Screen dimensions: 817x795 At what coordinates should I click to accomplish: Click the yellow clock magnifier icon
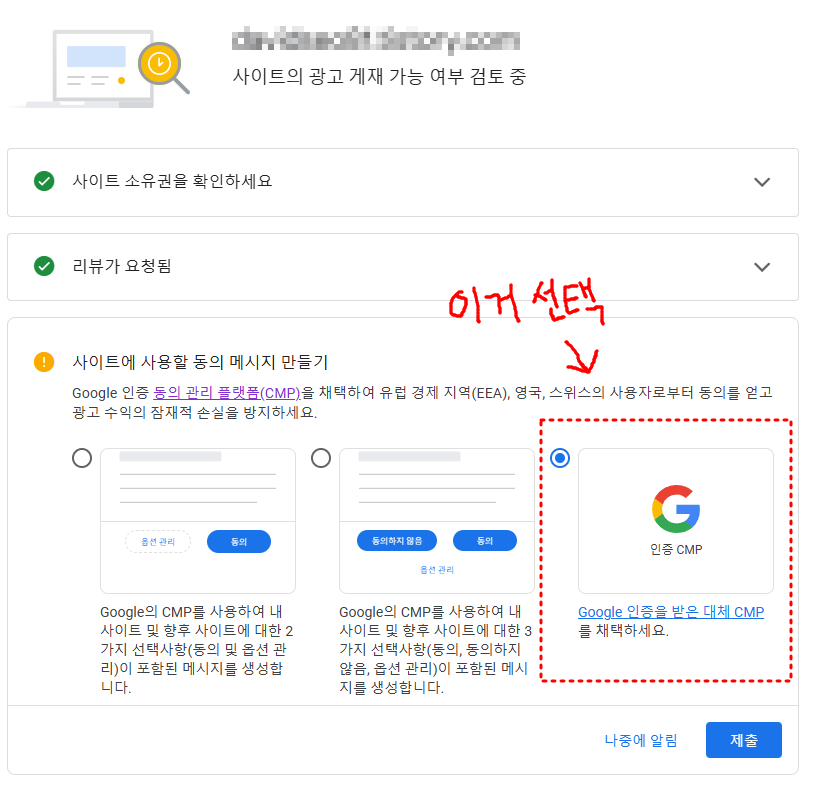click(x=163, y=67)
